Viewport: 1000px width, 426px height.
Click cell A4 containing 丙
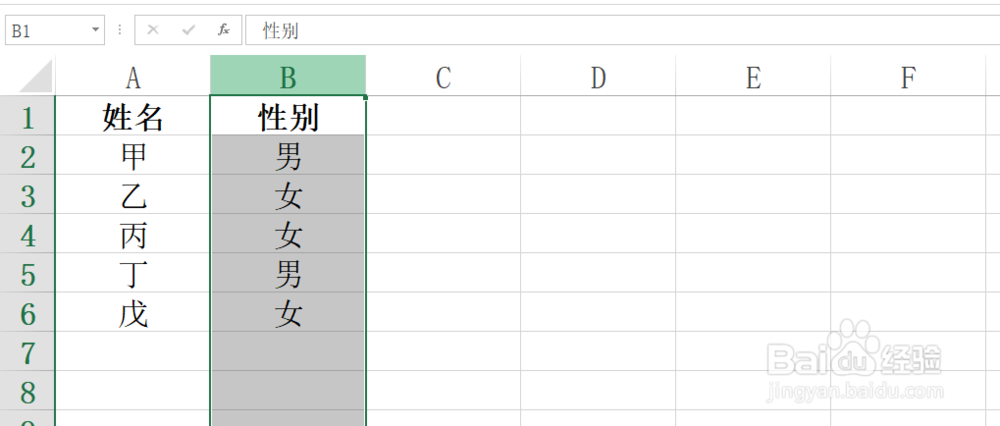coord(133,236)
